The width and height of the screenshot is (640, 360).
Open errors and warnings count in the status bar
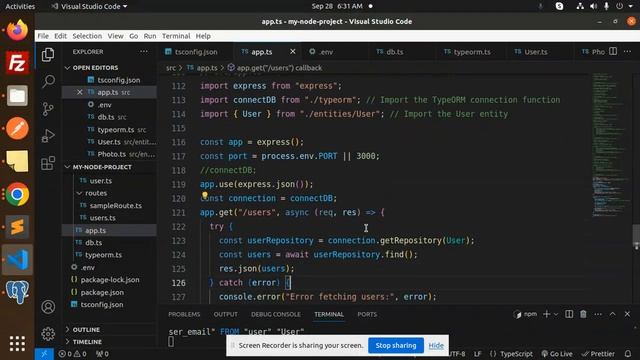72,354
